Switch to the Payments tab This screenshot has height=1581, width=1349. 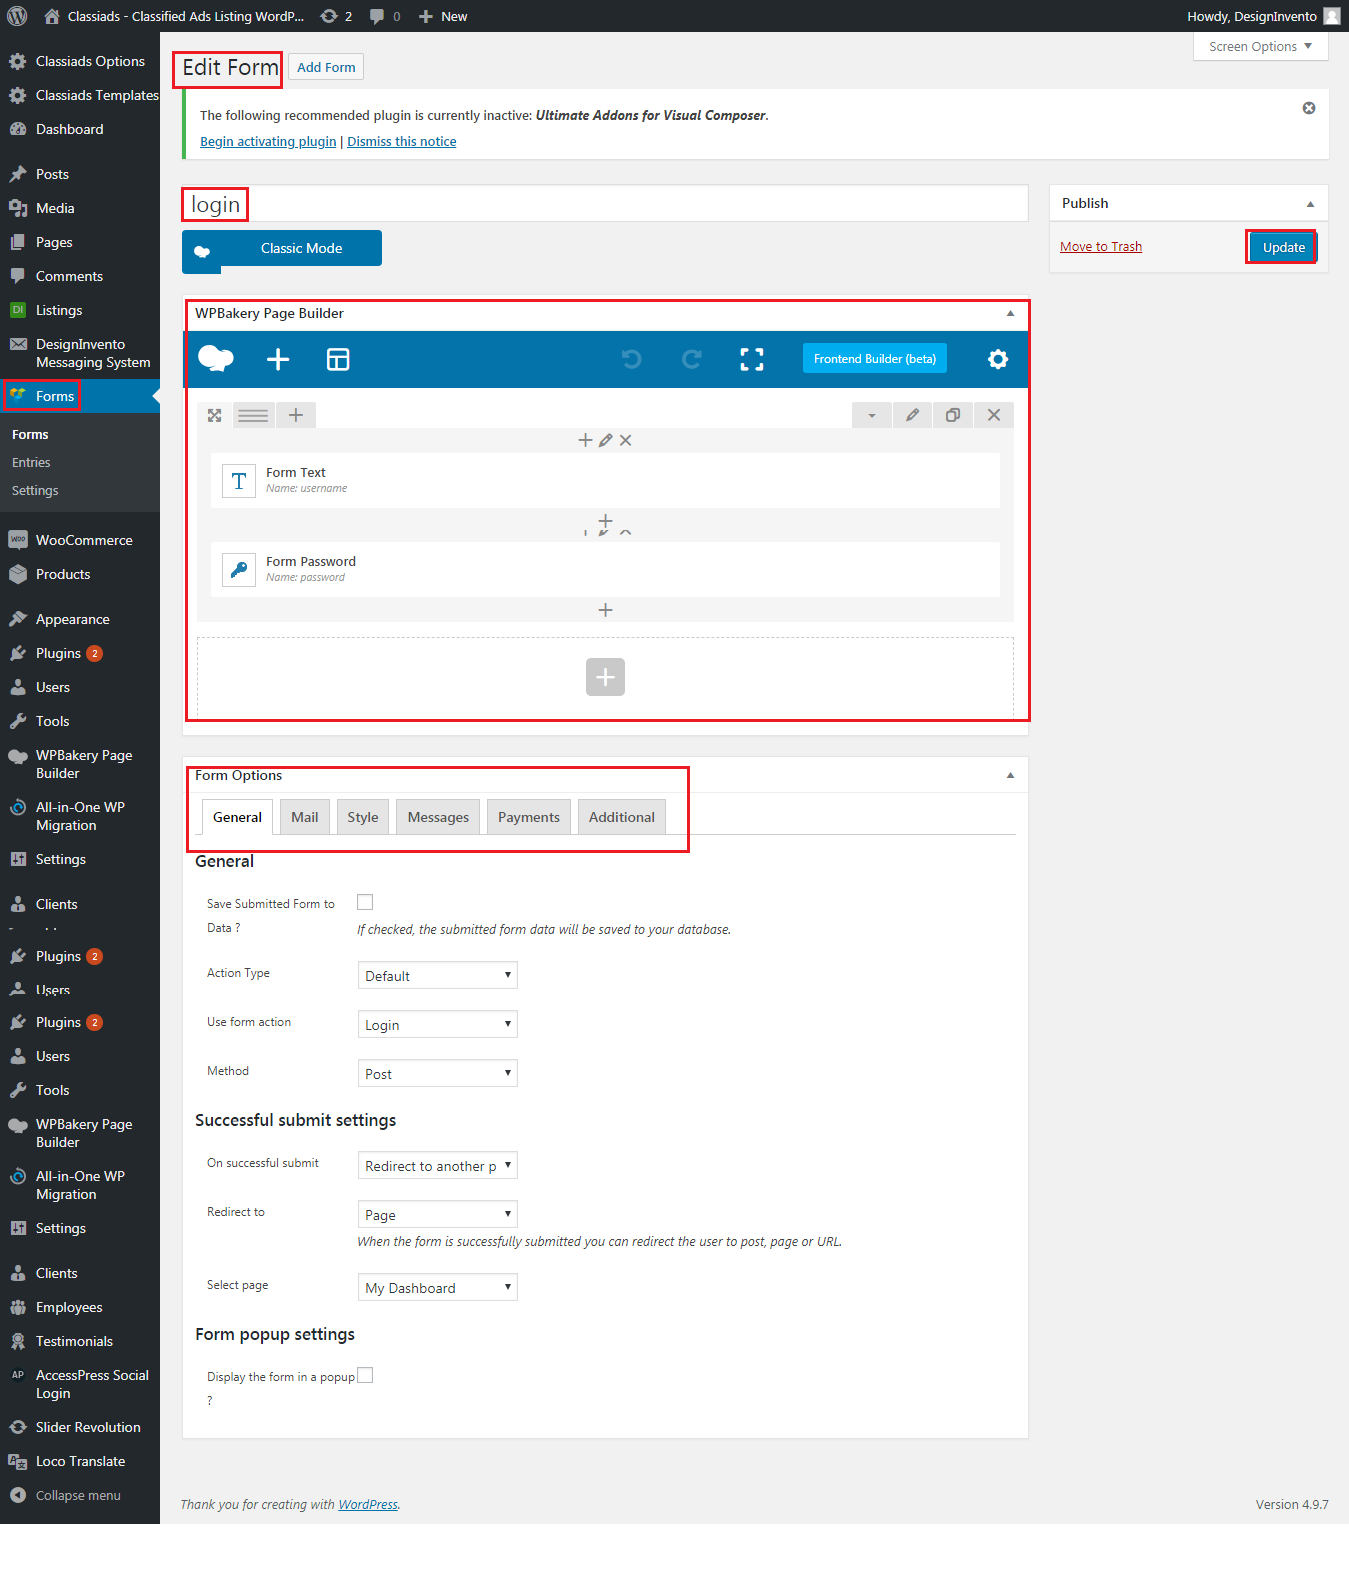pos(529,817)
